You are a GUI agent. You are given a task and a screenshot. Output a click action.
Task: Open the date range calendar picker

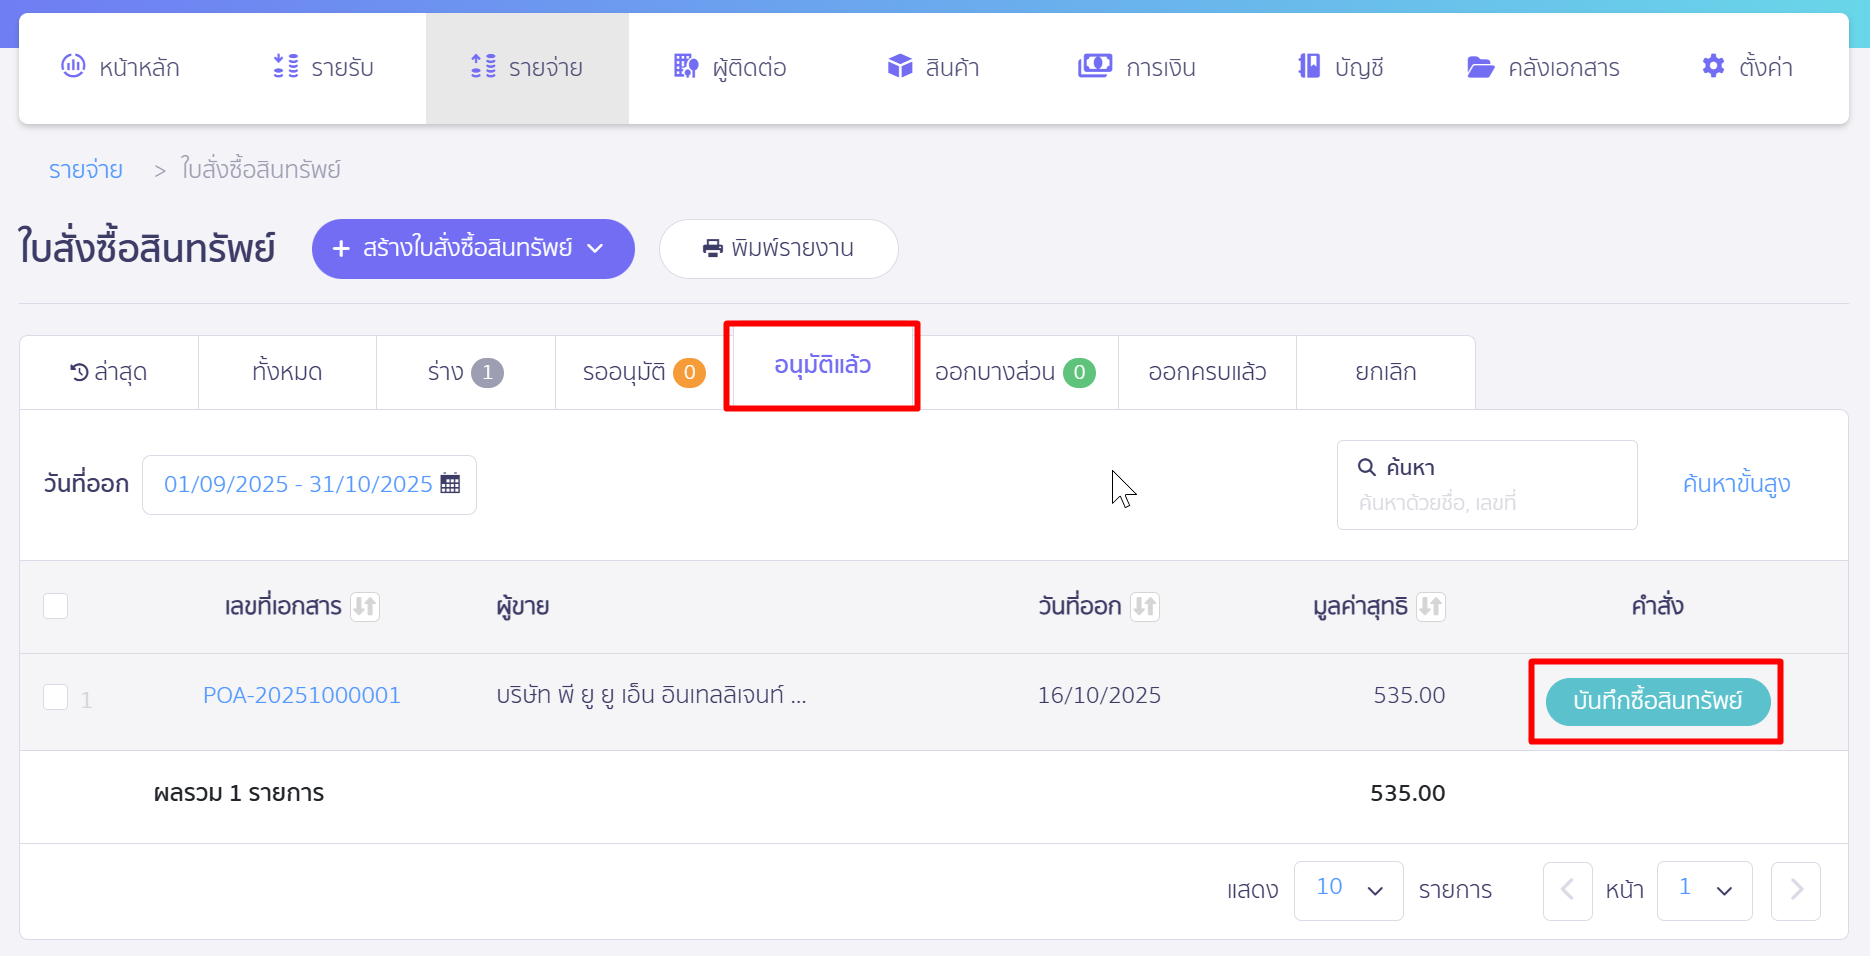449,484
